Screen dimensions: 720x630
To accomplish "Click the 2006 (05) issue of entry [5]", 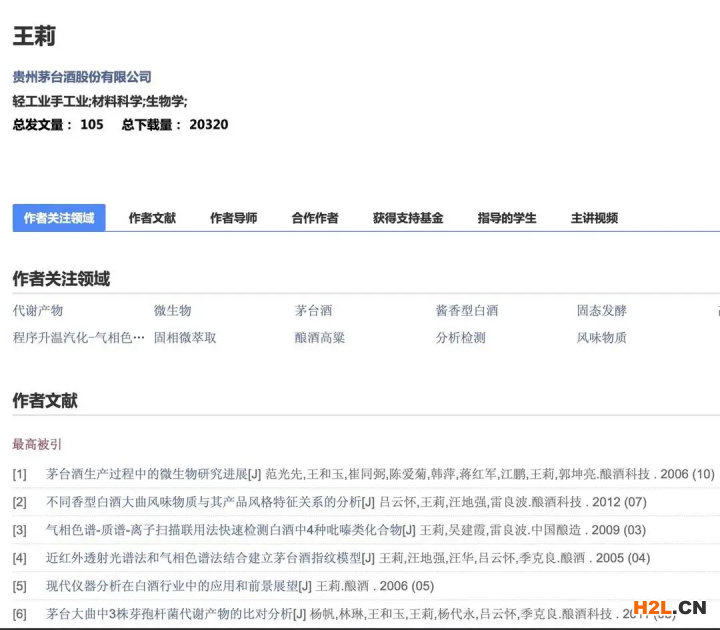I will coord(407,586).
